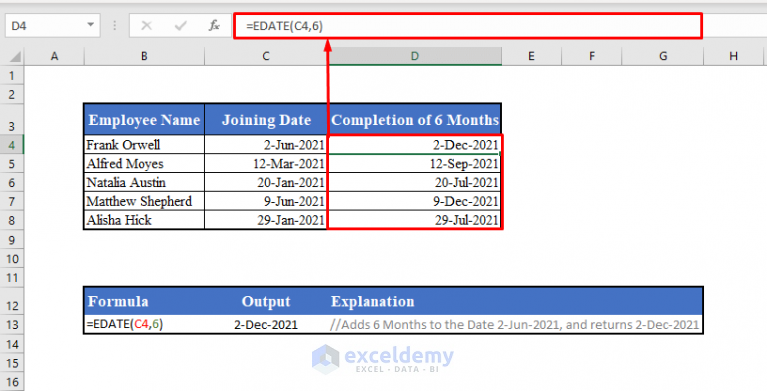Select column D header

coord(415,56)
